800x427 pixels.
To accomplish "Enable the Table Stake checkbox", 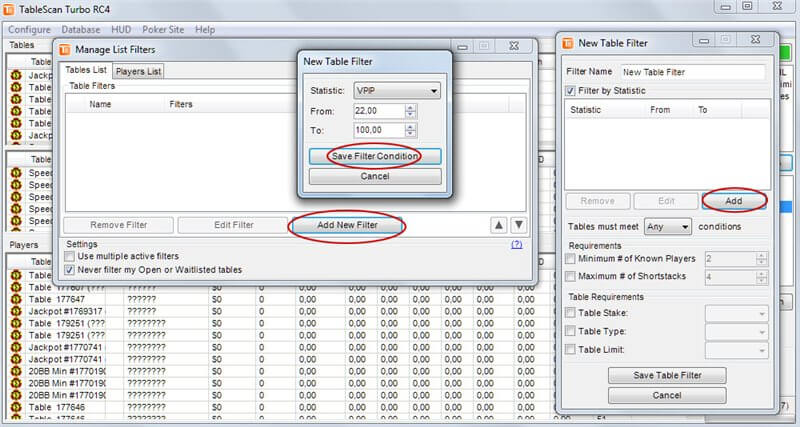I will click(570, 313).
